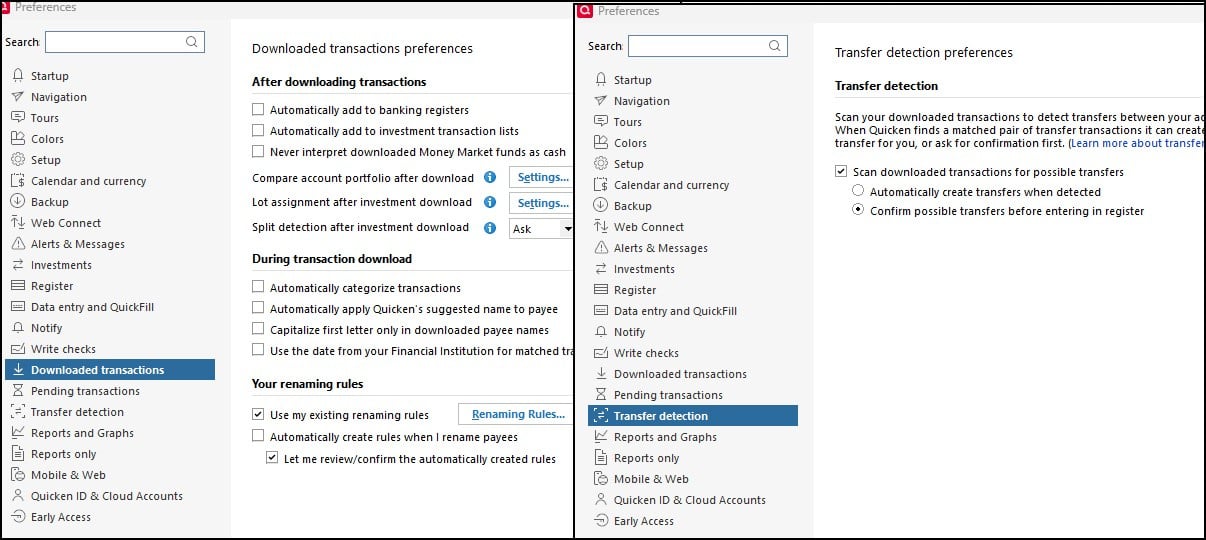Uncheck Let me review/confirm automatically created rules
1206x540 pixels.
point(272,459)
